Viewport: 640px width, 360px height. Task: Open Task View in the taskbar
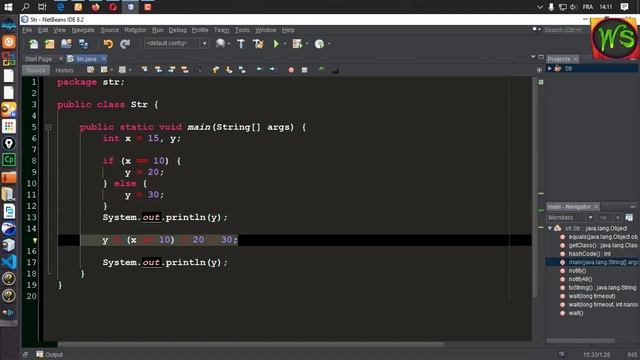42,7
